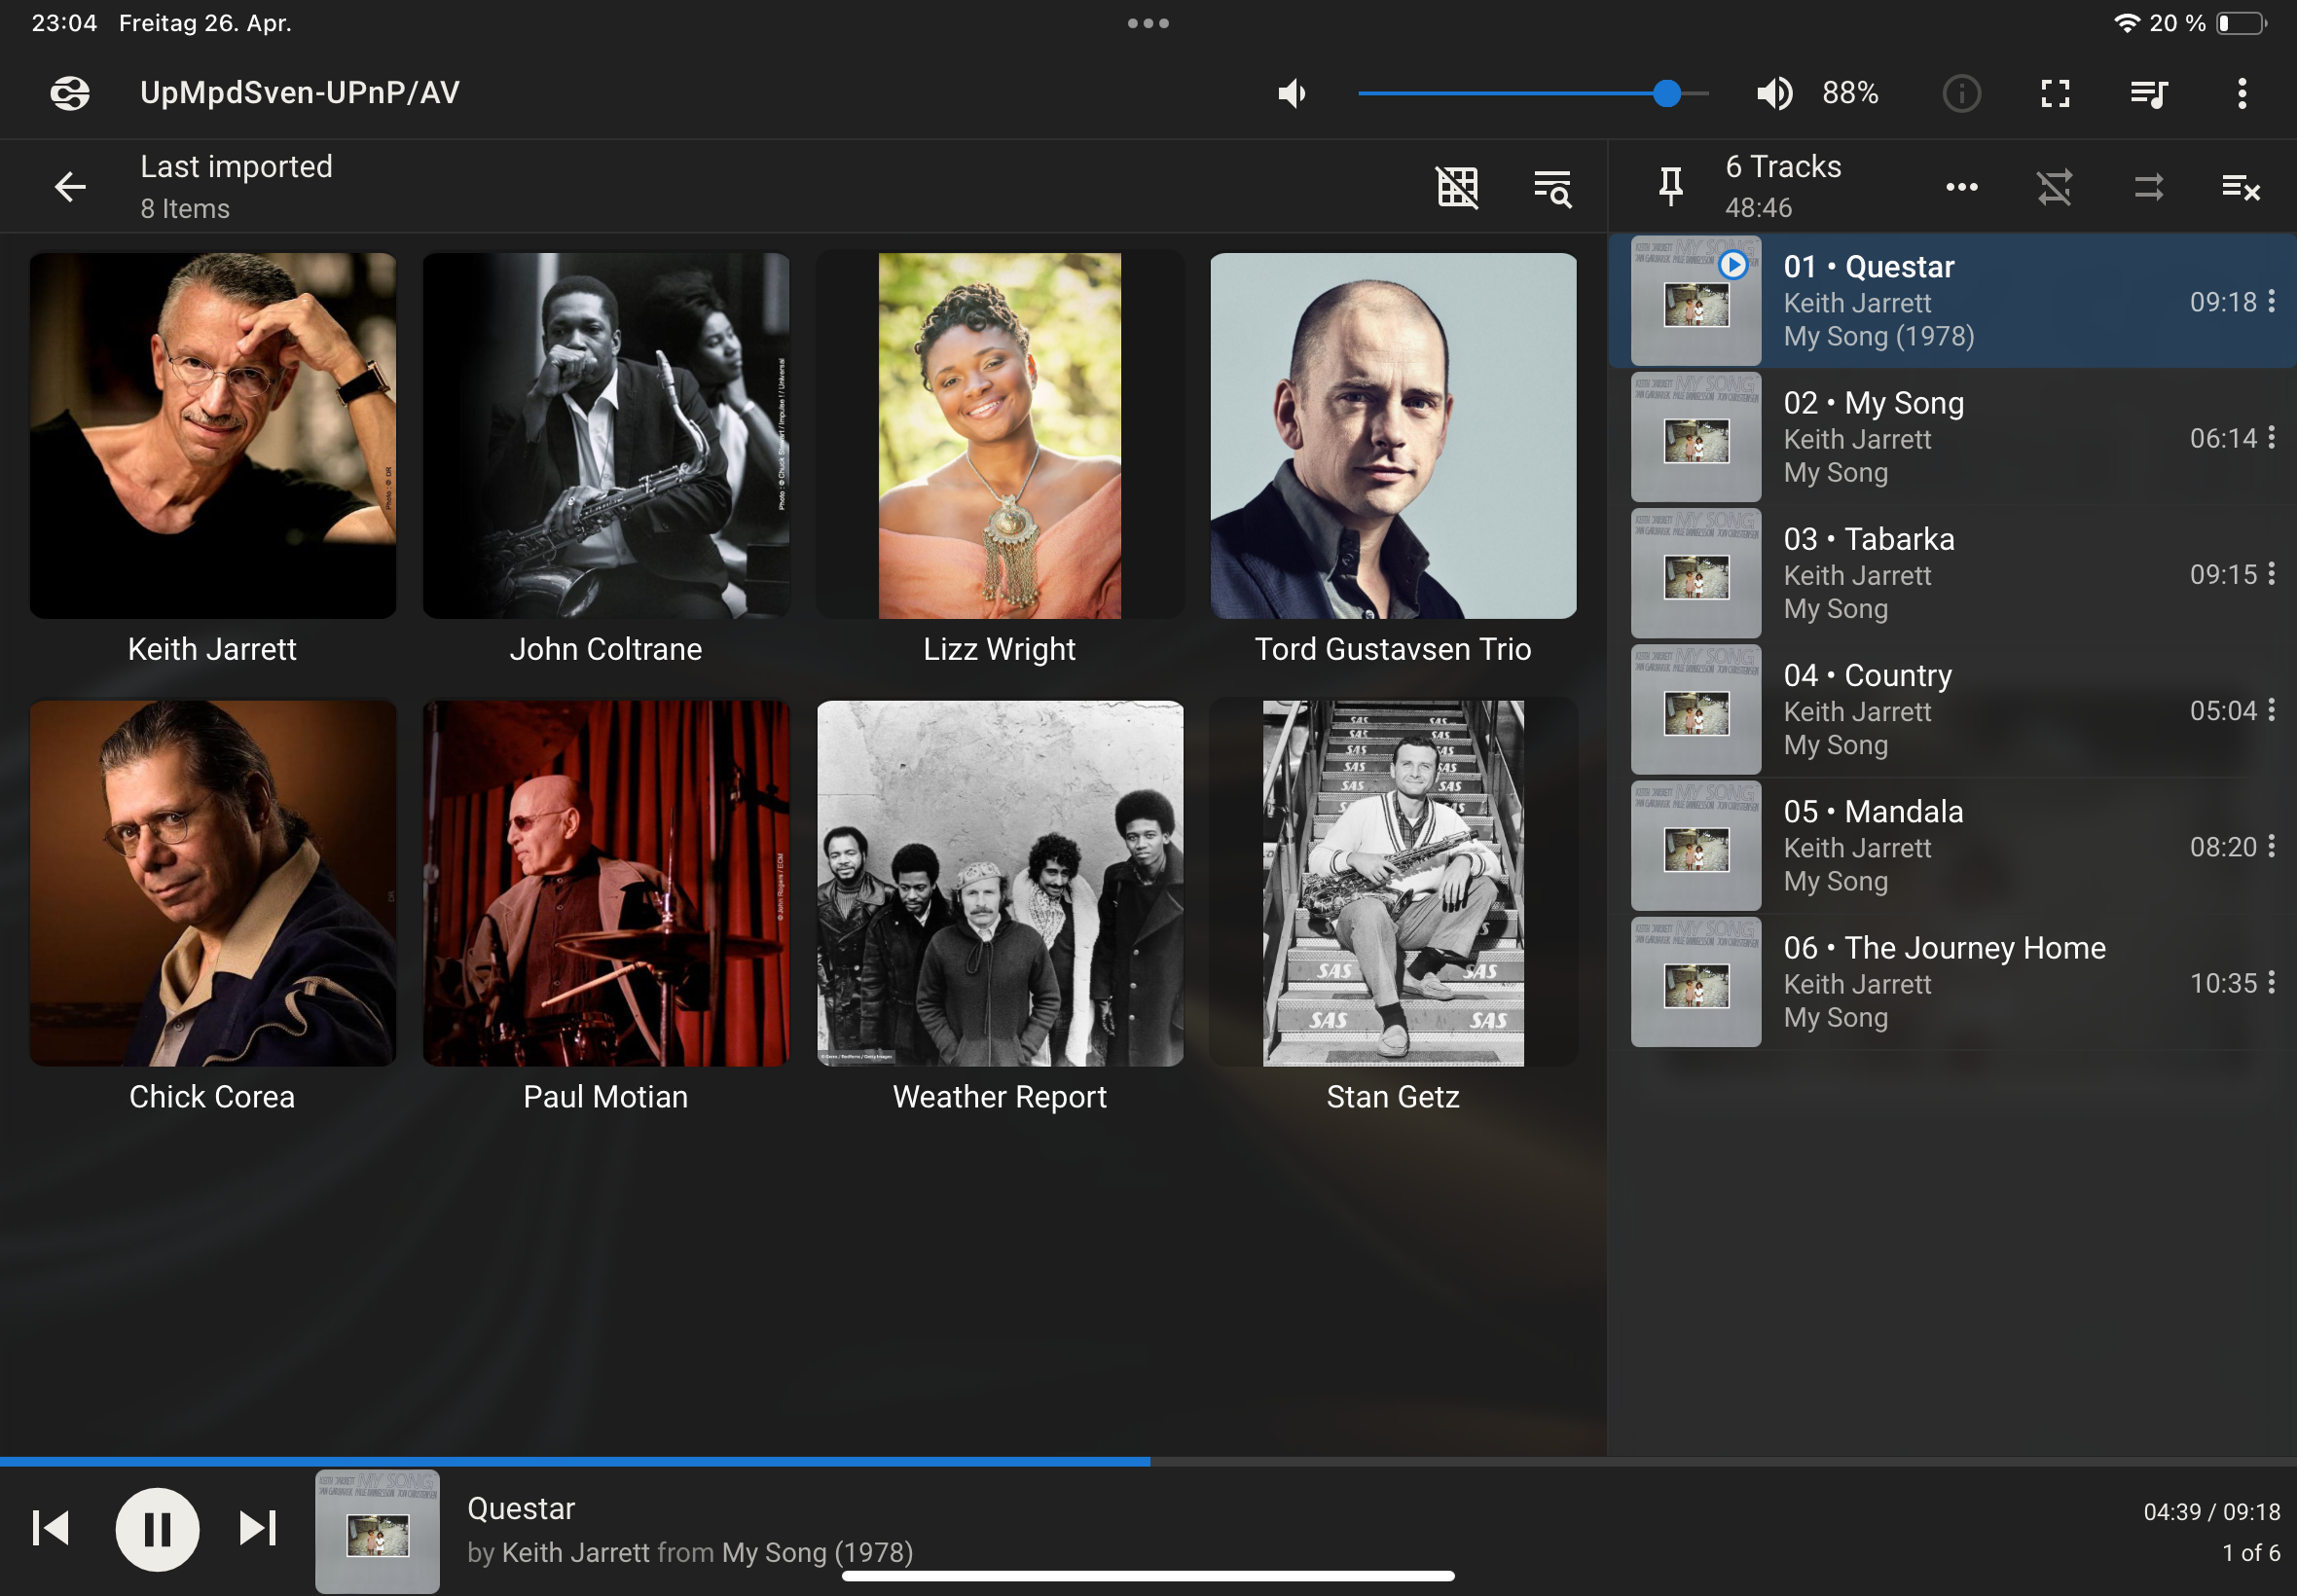Screen dimensions: 2297x1596
Task: Open options for the Tabarka track
Action: tap(2271, 573)
